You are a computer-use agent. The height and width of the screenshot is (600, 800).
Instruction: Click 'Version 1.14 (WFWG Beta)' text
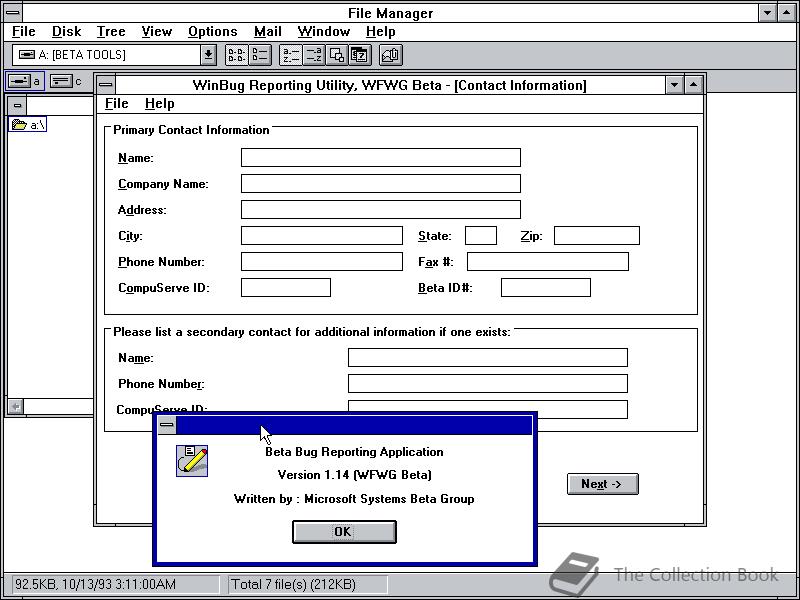pos(354,474)
